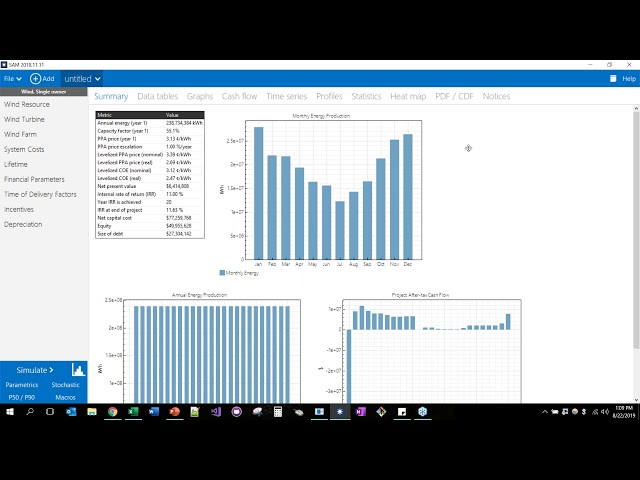Image resolution: width=640 pixels, height=480 pixels.
Task: Click the Monthly Energy legend swatch
Action: 222,273
